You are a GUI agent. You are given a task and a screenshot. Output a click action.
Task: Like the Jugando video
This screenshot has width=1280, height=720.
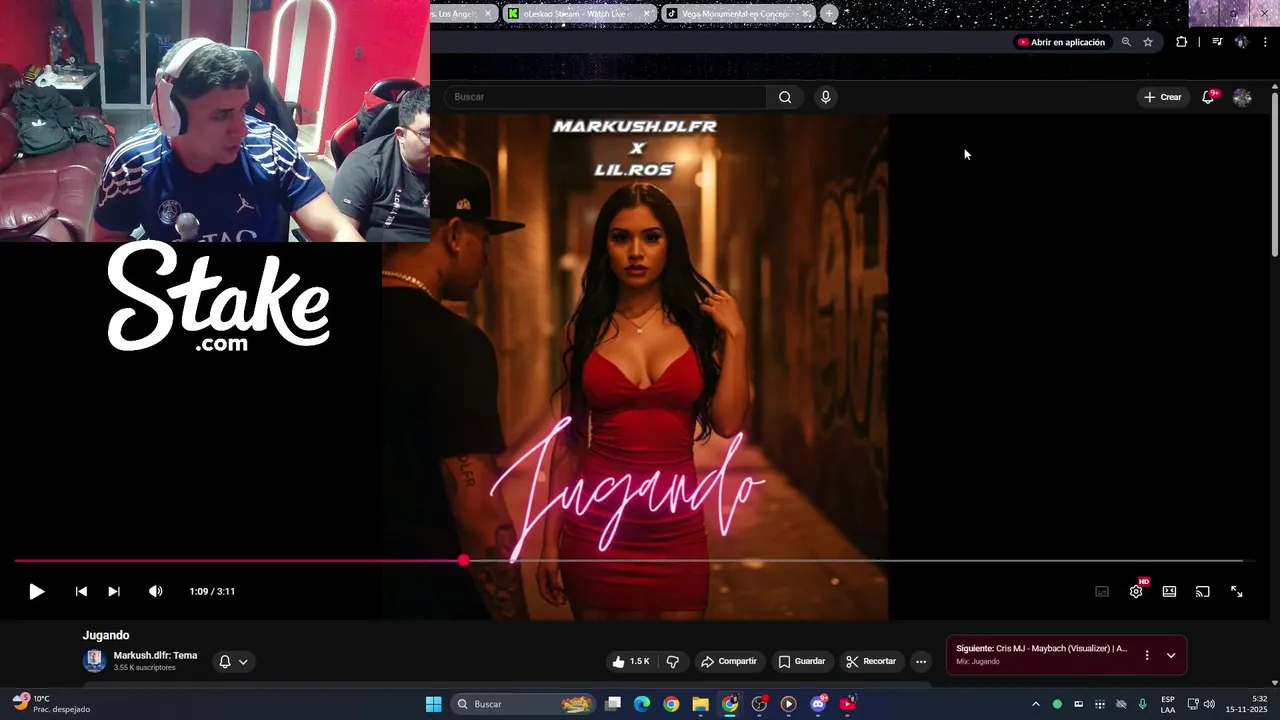pos(631,661)
